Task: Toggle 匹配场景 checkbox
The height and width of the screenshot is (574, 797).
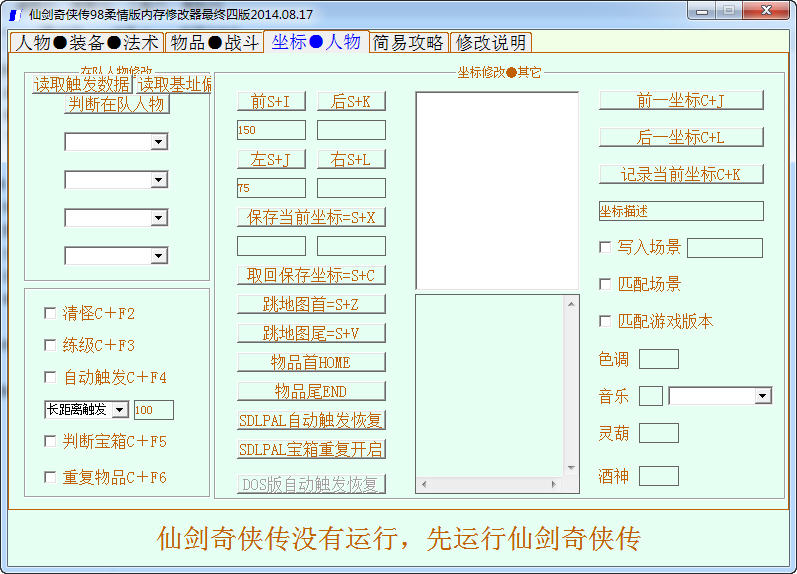Action: pos(605,284)
